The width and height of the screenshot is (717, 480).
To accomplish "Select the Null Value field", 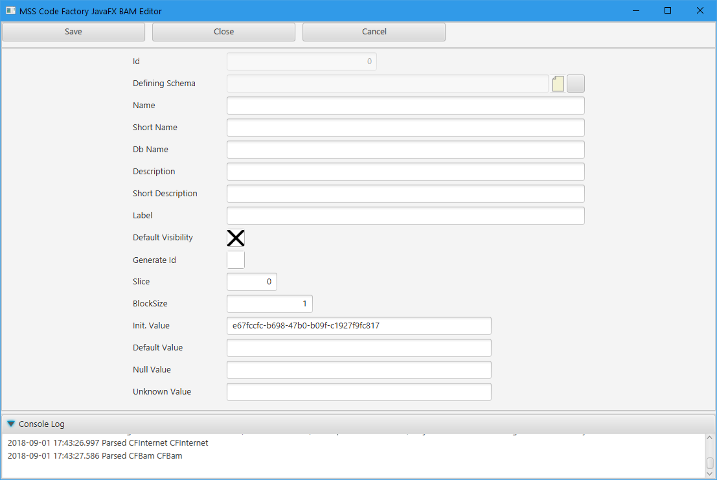I will click(x=359, y=370).
